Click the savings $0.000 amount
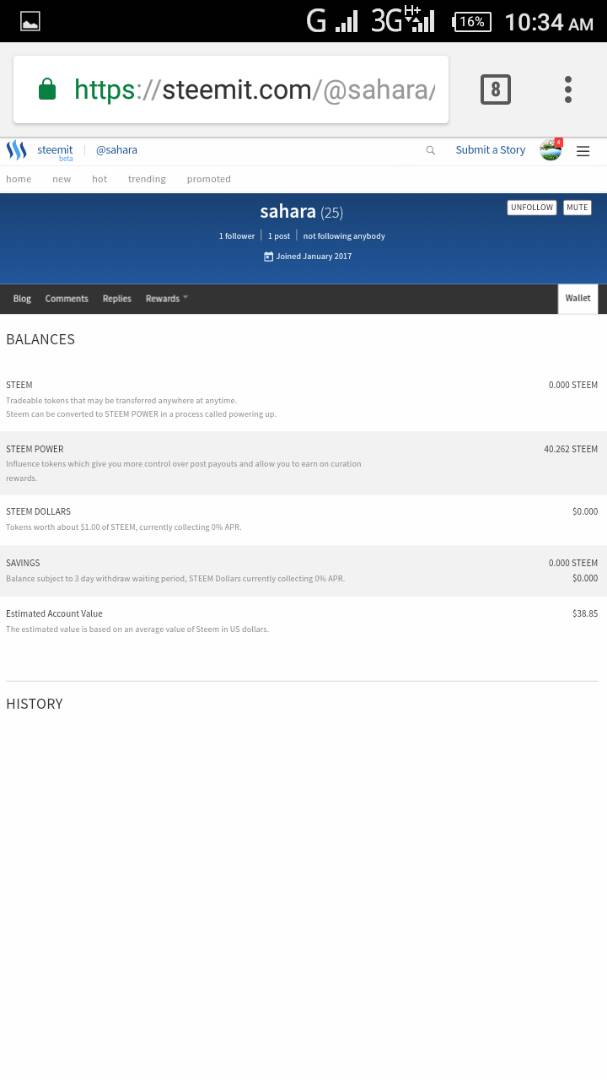 coord(585,579)
